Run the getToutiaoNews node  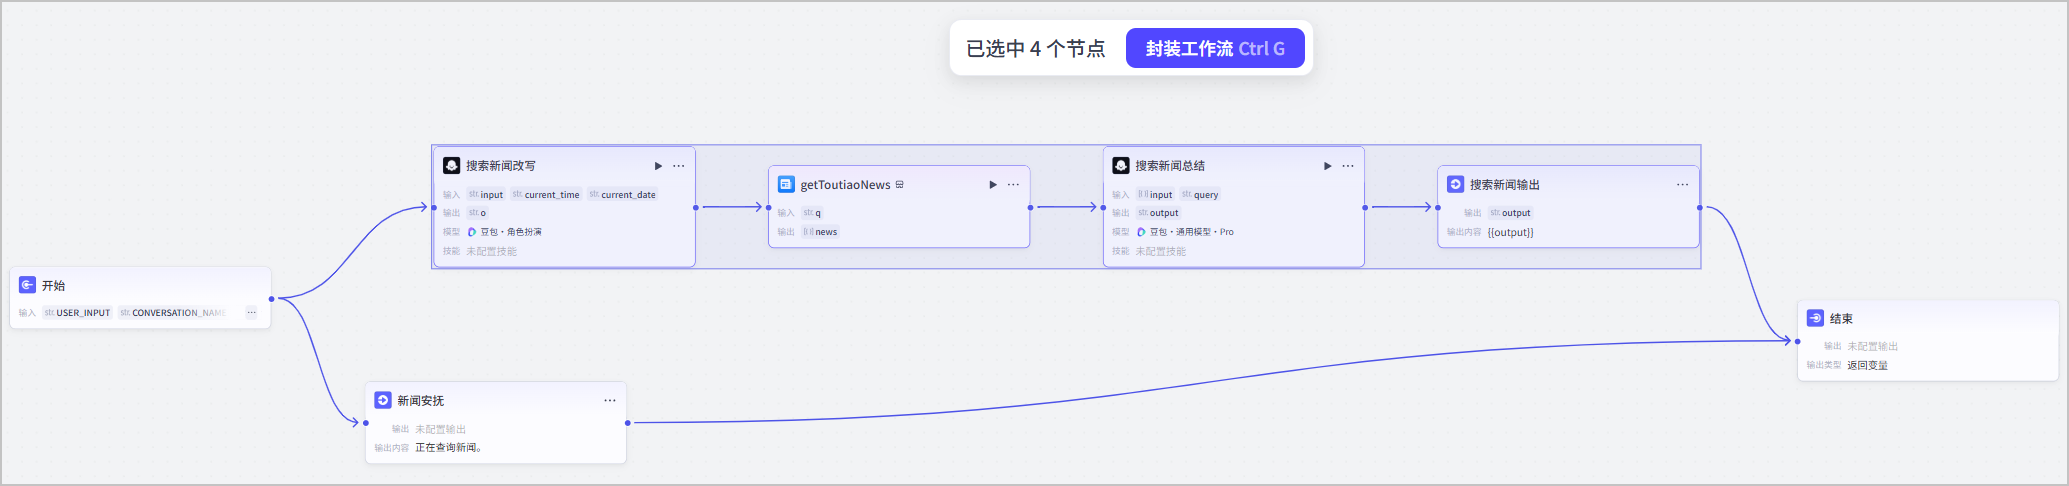click(x=993, y=185)
